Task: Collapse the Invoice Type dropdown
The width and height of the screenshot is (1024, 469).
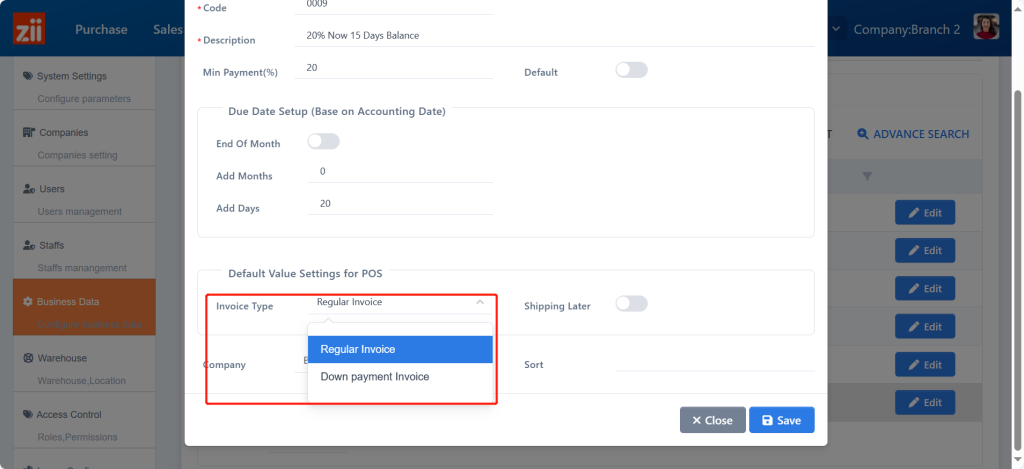Action: [x=480, y=302]
